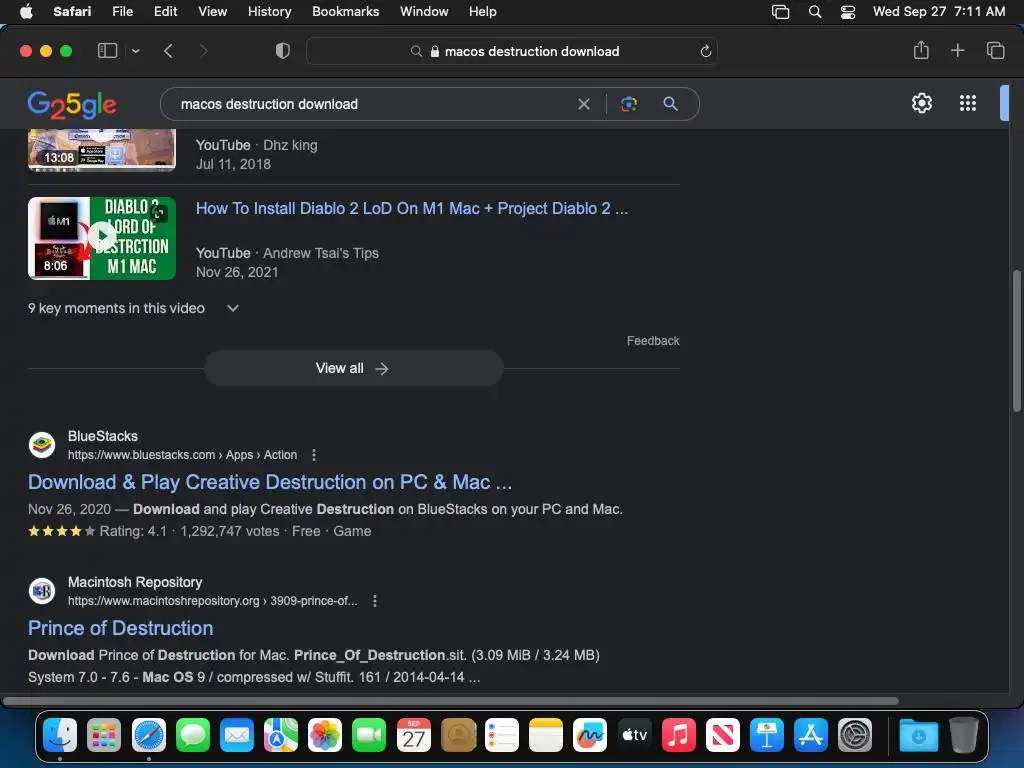The width and height of the screenshot is (1024, 768).
Task: Open Notes app in the Dock
Action: (546, 735)
